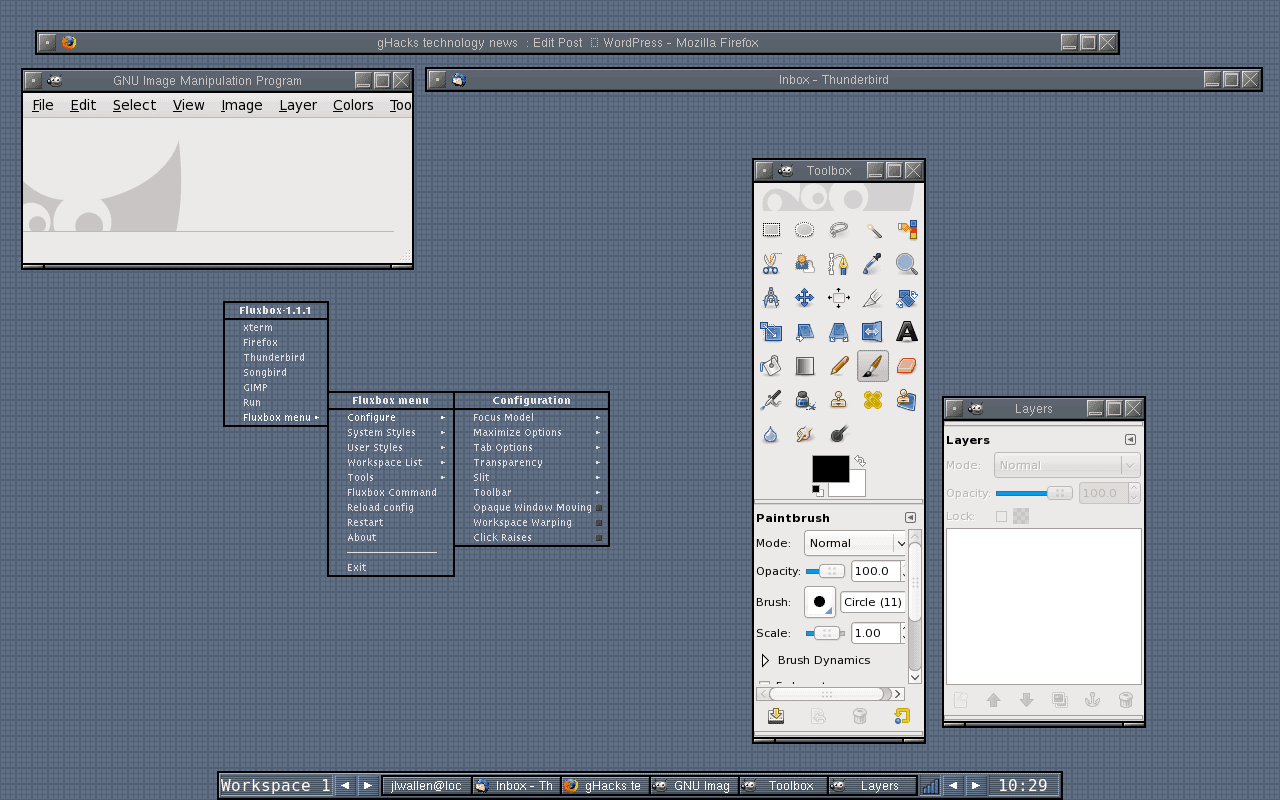Toggle Opaque Window Moving option
The width and height of the screenshot is (1280, 800).
pos(531,507)
